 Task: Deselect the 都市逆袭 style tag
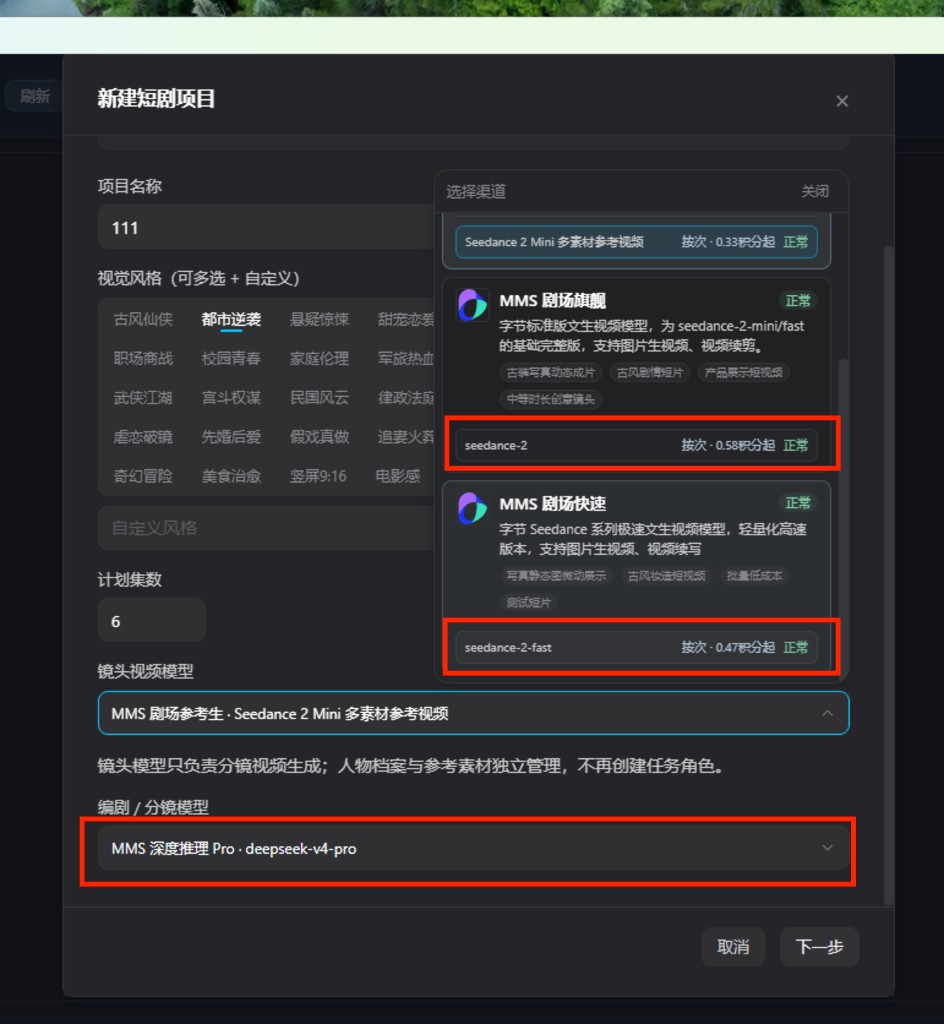click(231, 319)
